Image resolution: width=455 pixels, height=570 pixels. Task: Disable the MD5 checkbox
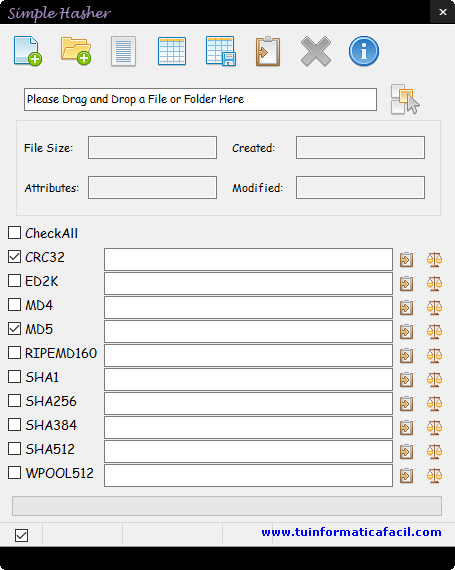15,329
